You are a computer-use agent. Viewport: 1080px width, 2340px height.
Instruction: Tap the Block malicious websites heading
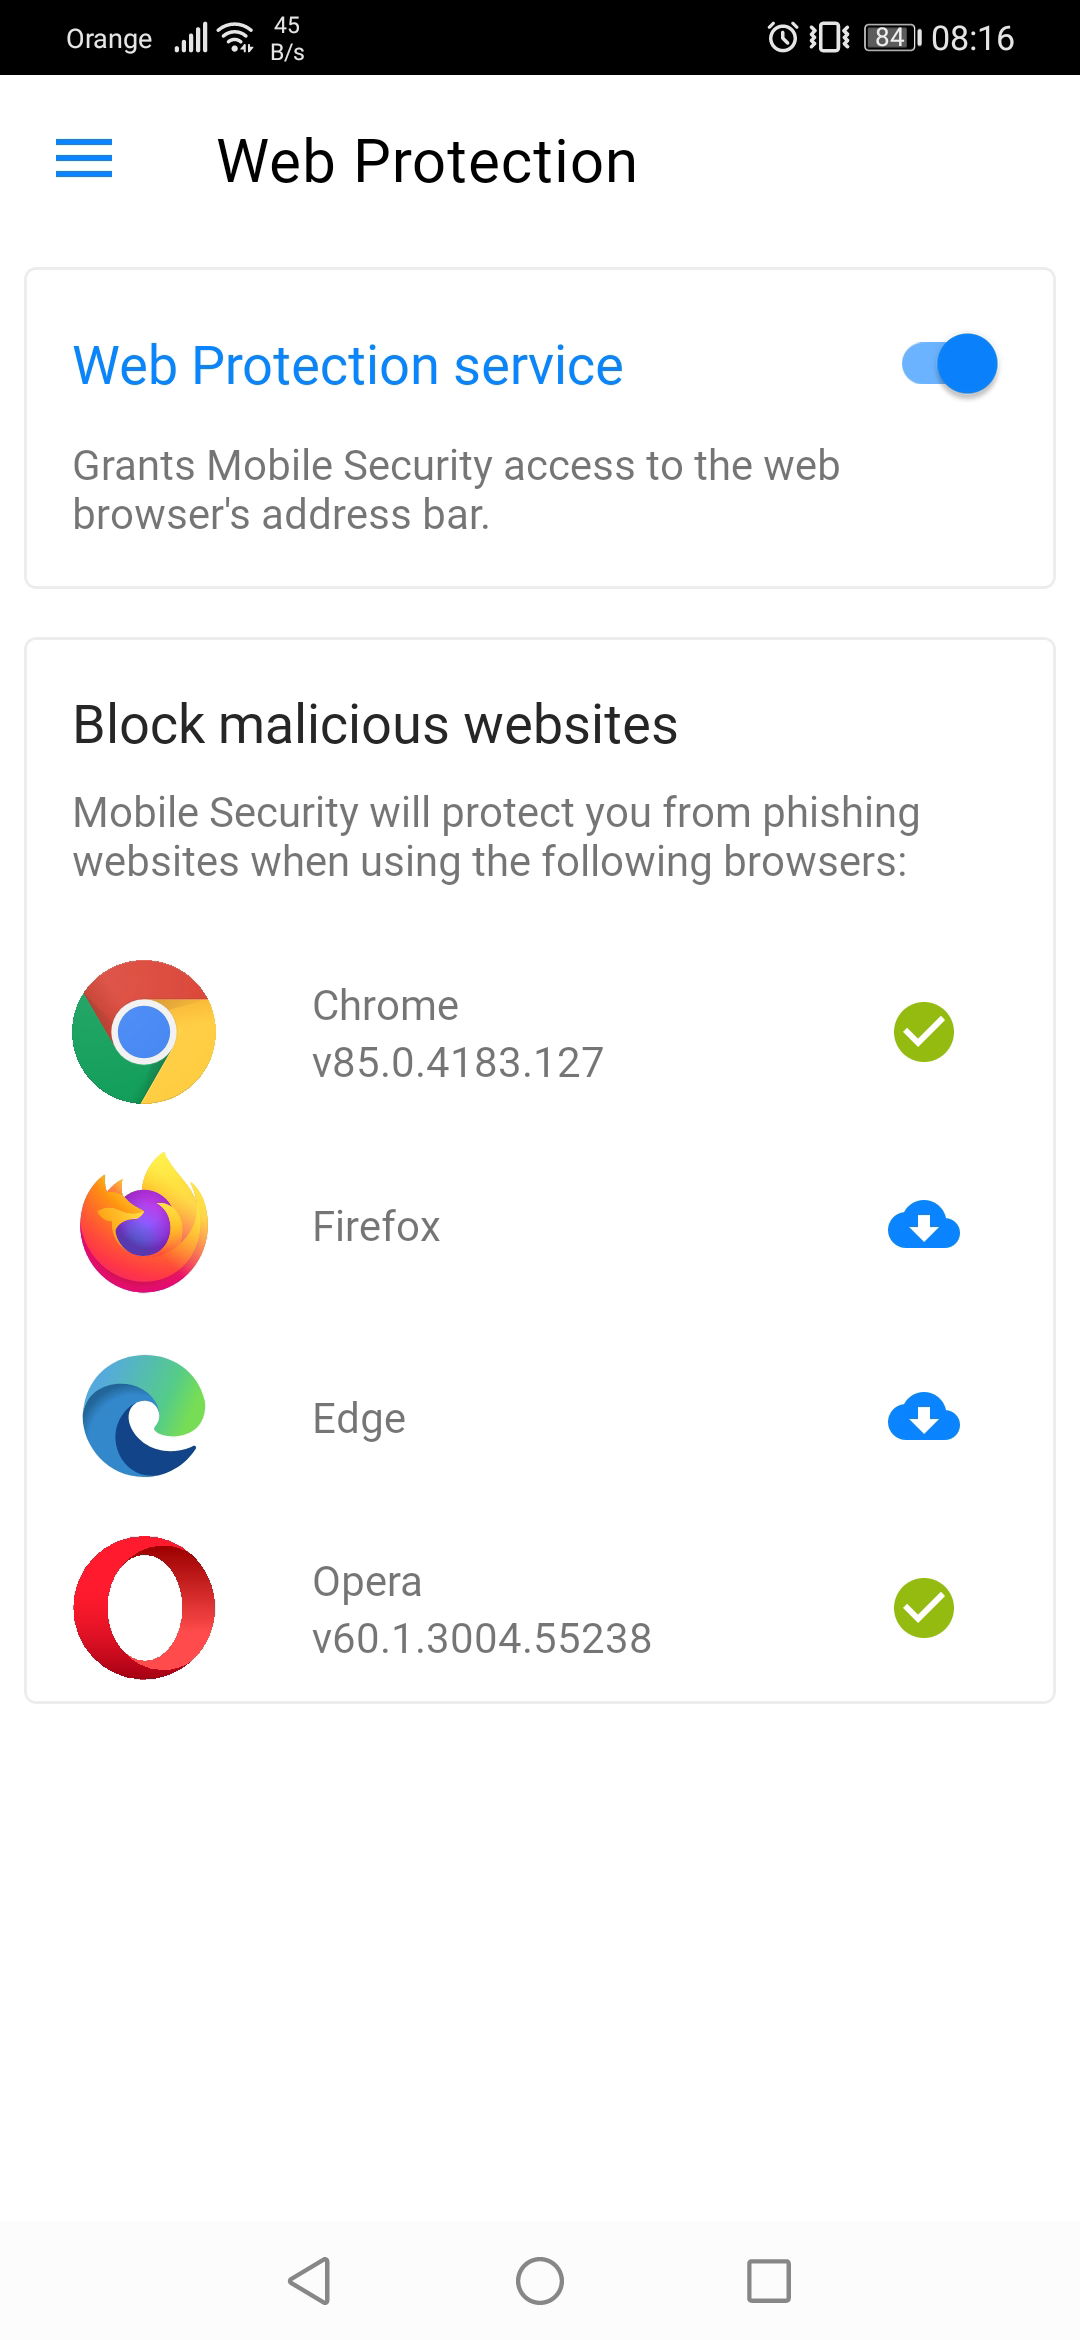pos(375,725)
